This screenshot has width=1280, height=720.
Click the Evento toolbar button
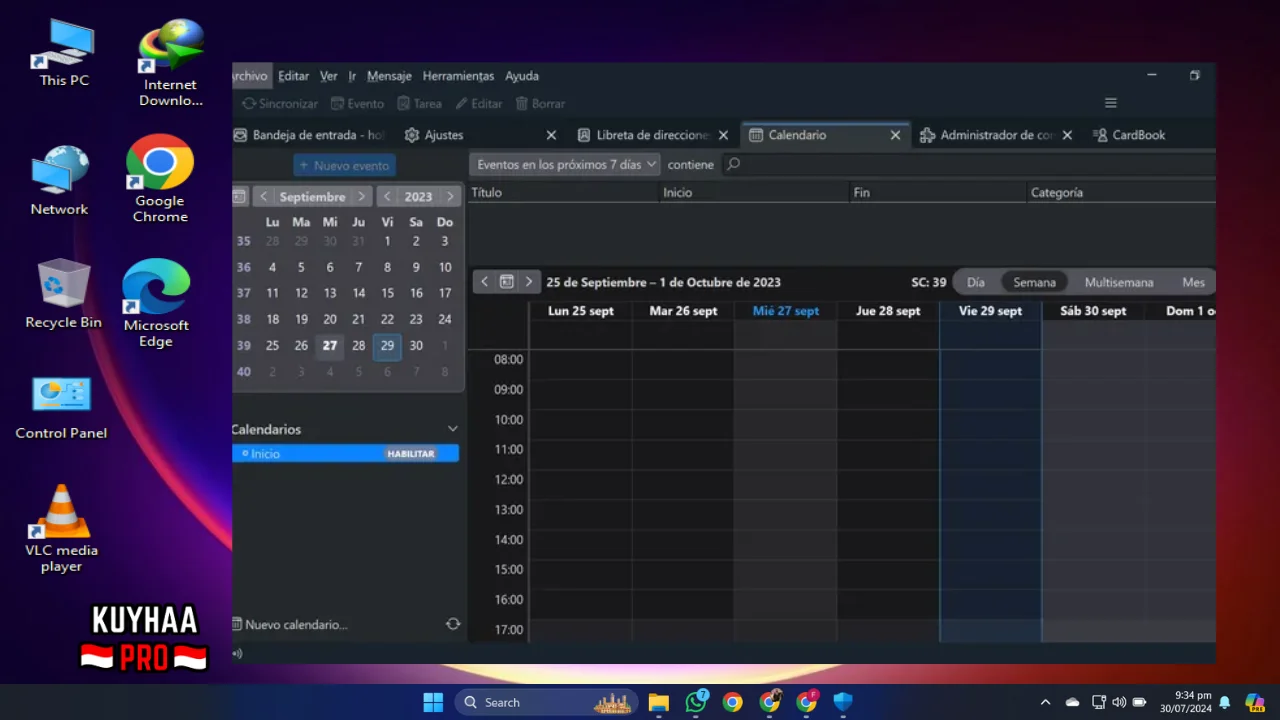357,104
